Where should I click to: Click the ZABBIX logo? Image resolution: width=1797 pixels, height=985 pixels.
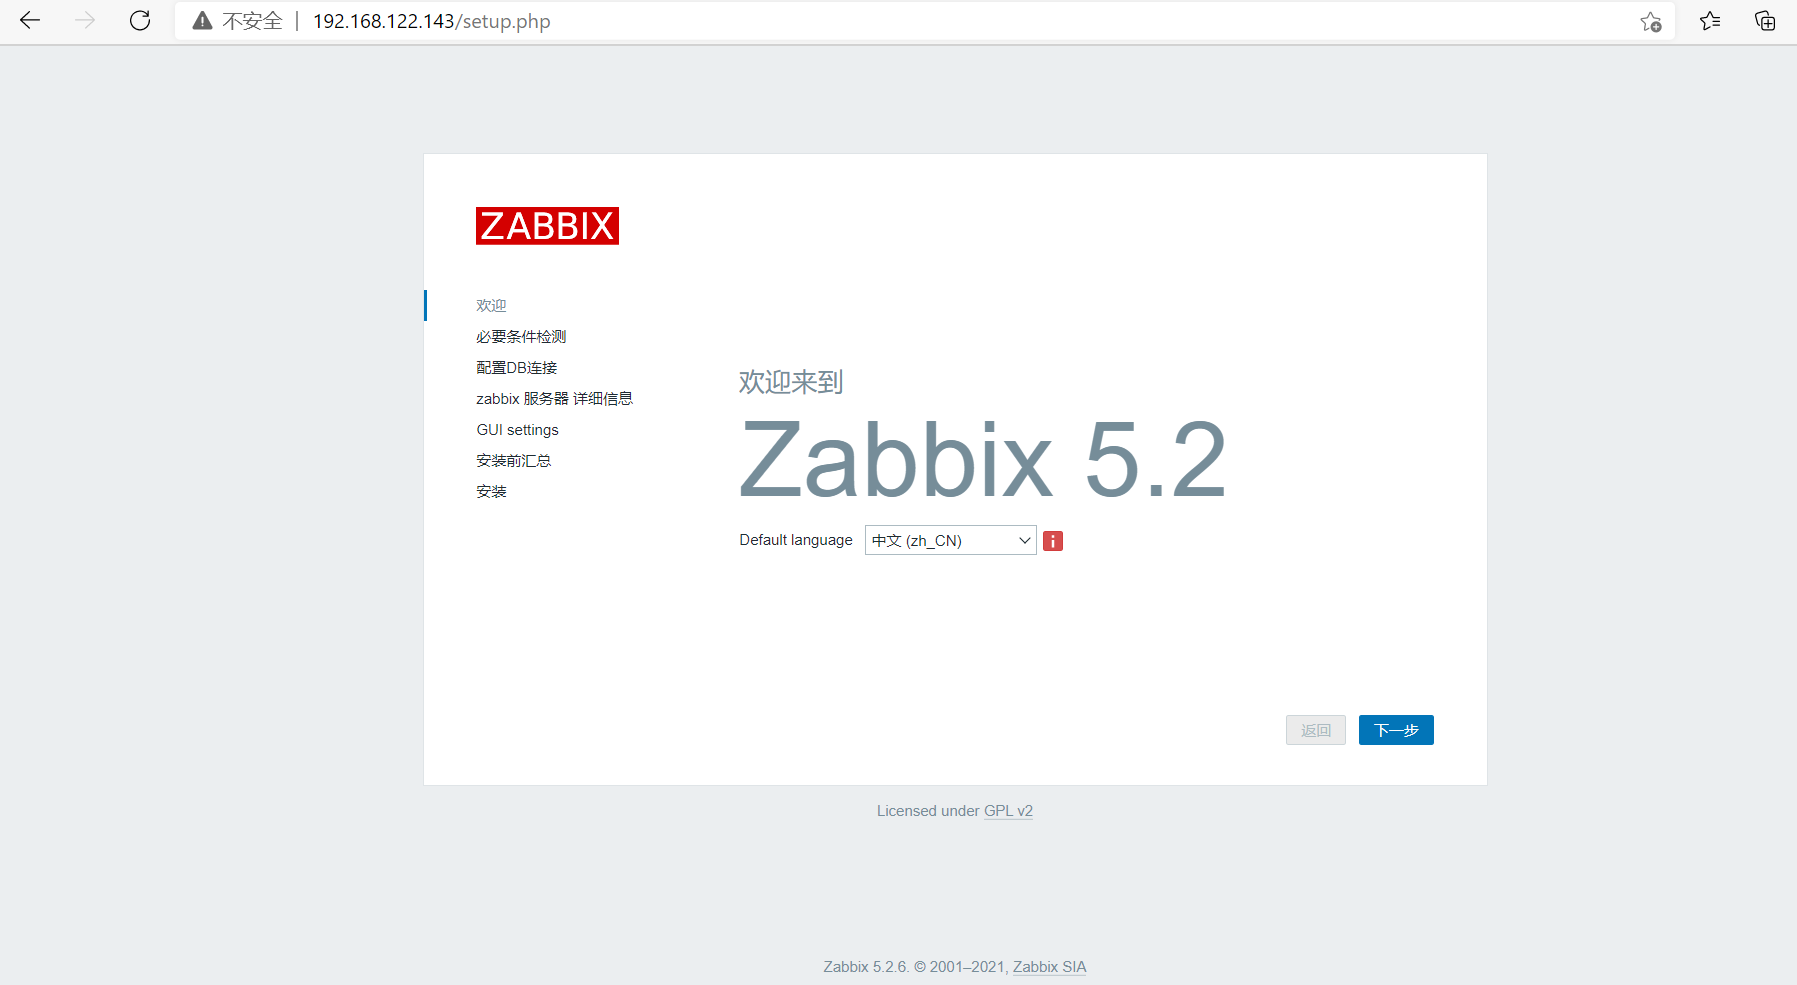(x=547, y=226)
